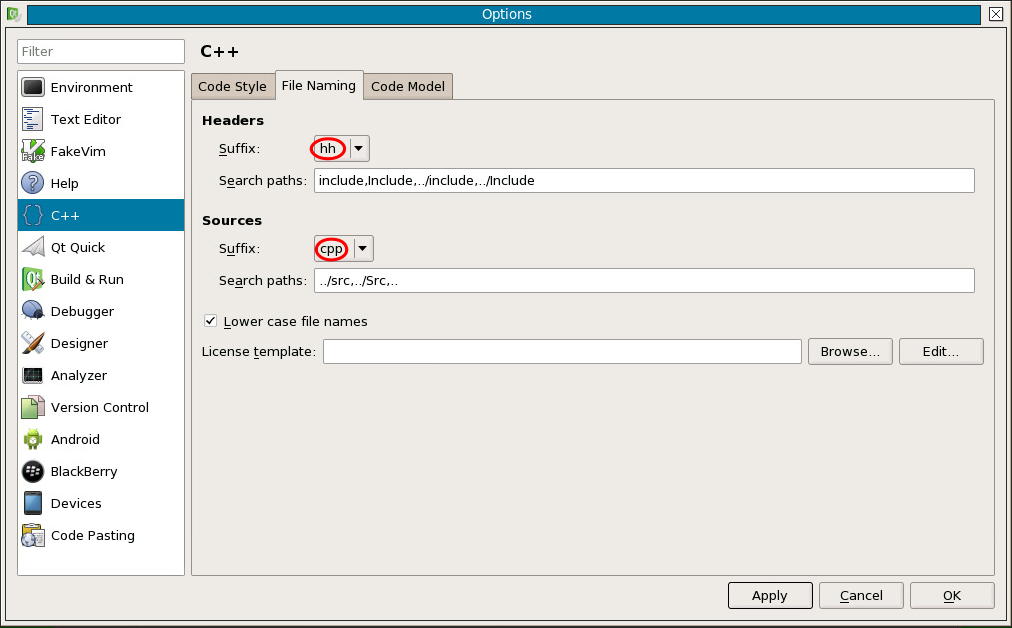Expand the Sources suffix dropdown arrow

(363, 248)
